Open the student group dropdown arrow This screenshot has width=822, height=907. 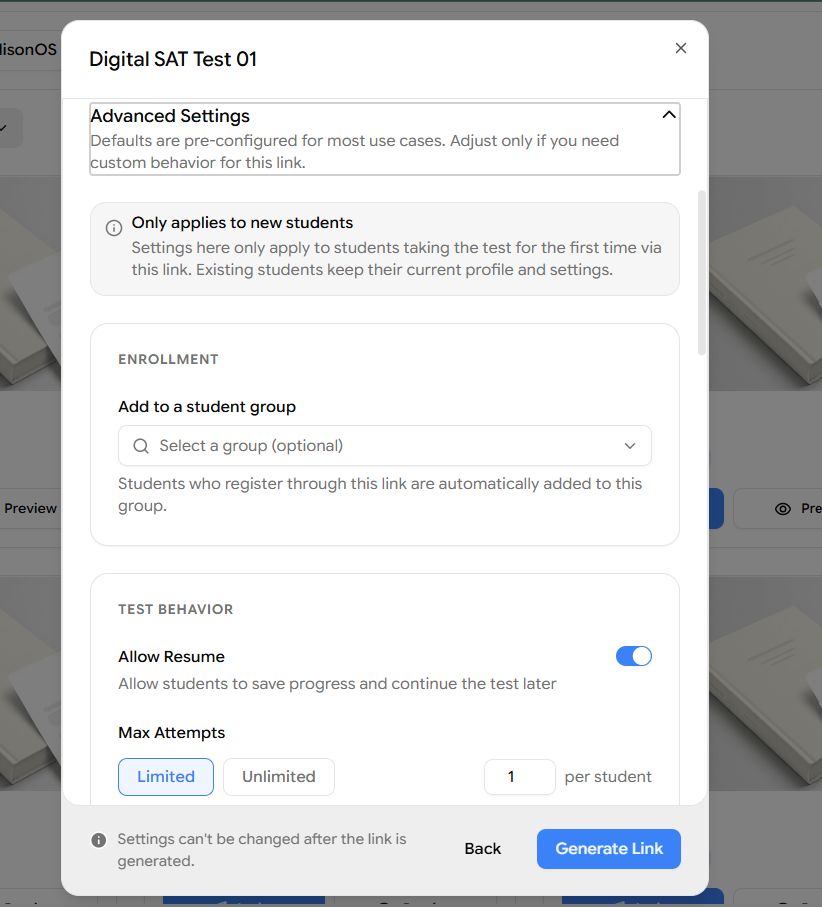[x=630, y=446]
